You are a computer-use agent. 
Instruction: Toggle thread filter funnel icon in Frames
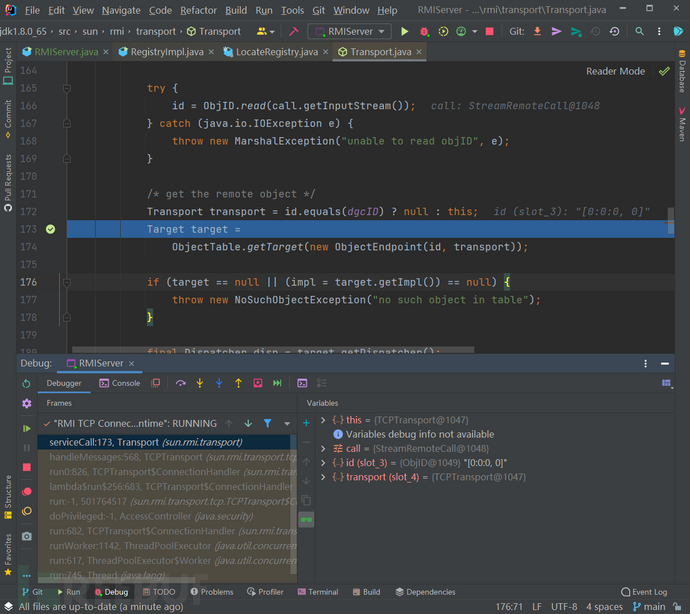click(x=267, y=423)
